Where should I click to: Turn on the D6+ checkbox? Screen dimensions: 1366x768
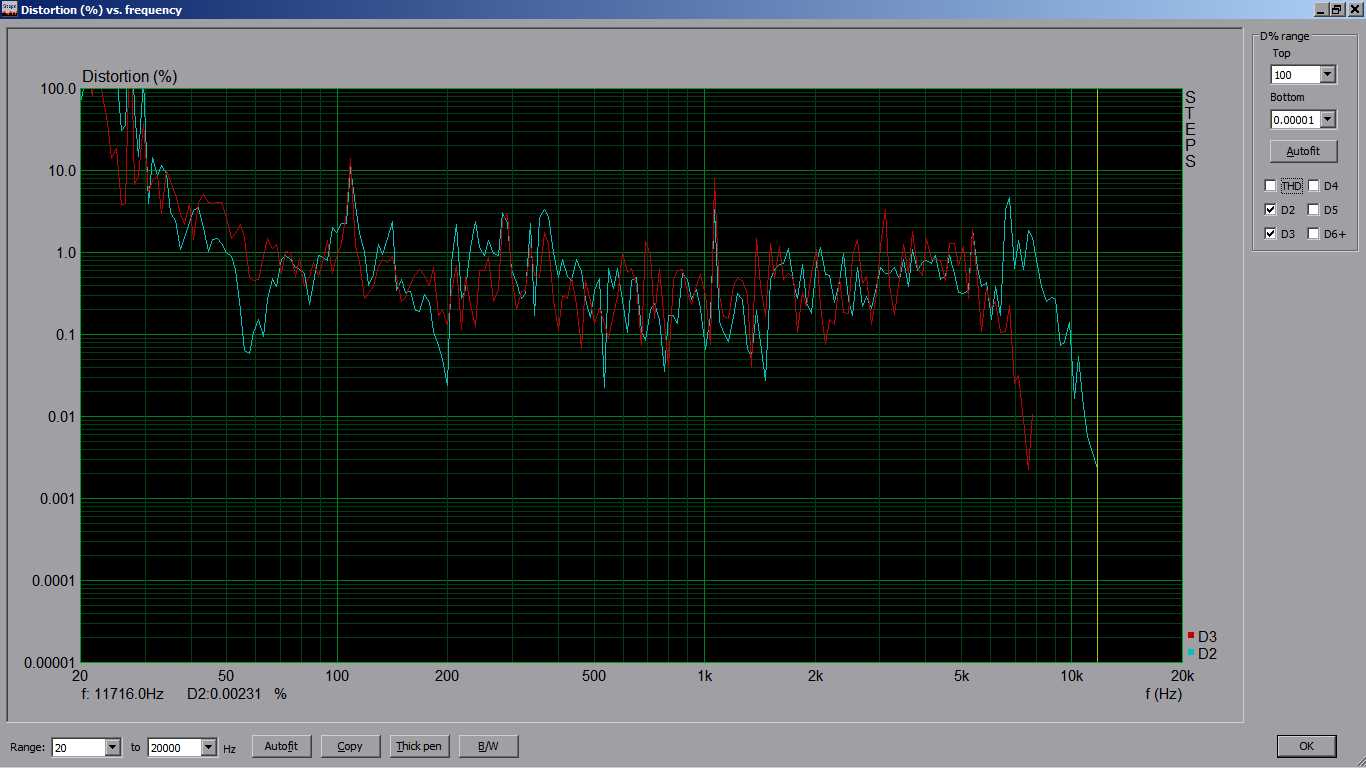1314,234
